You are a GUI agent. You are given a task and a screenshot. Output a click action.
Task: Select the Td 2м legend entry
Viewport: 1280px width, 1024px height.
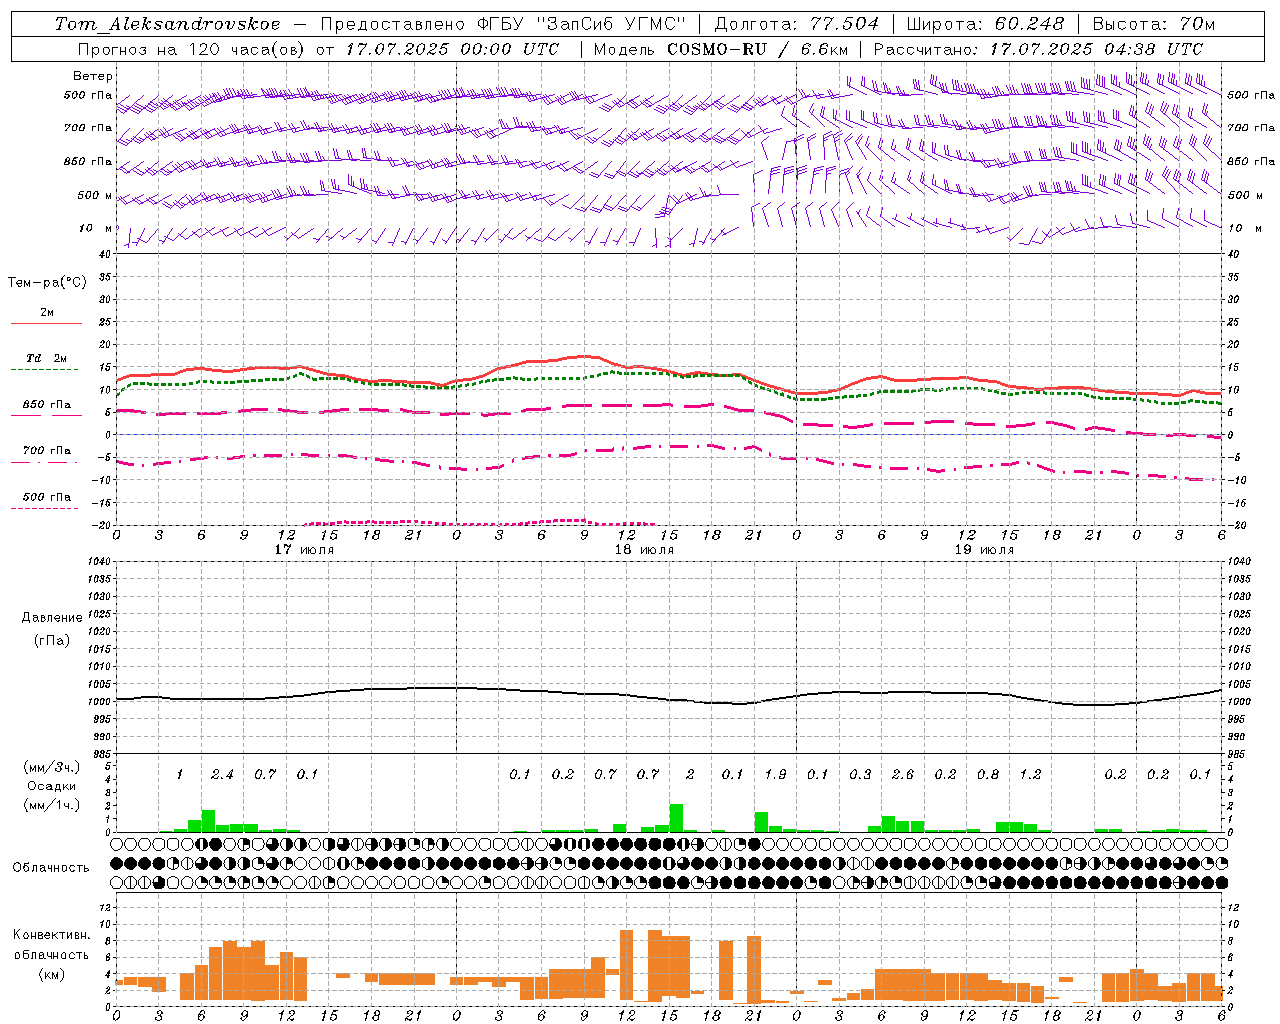pos(46,358)
